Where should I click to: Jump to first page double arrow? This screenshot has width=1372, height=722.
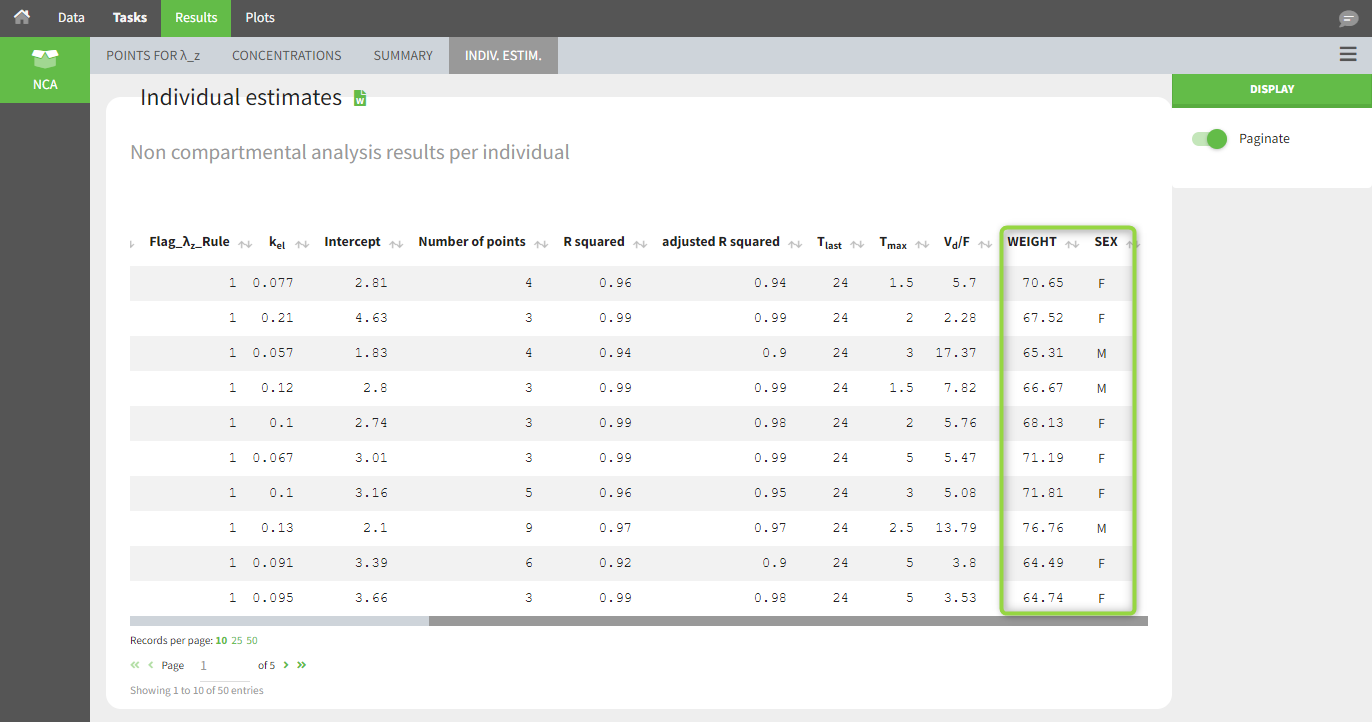coord(135,665)
